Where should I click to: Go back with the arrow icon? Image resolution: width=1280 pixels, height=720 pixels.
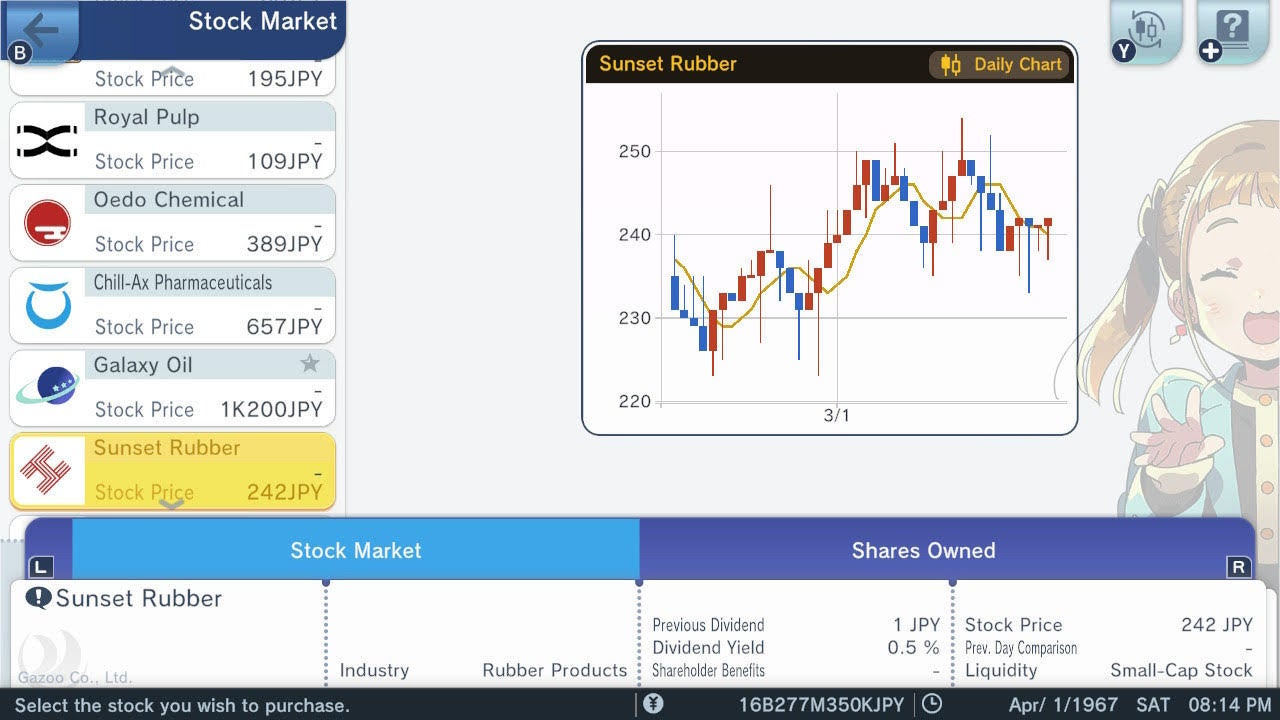40,30
